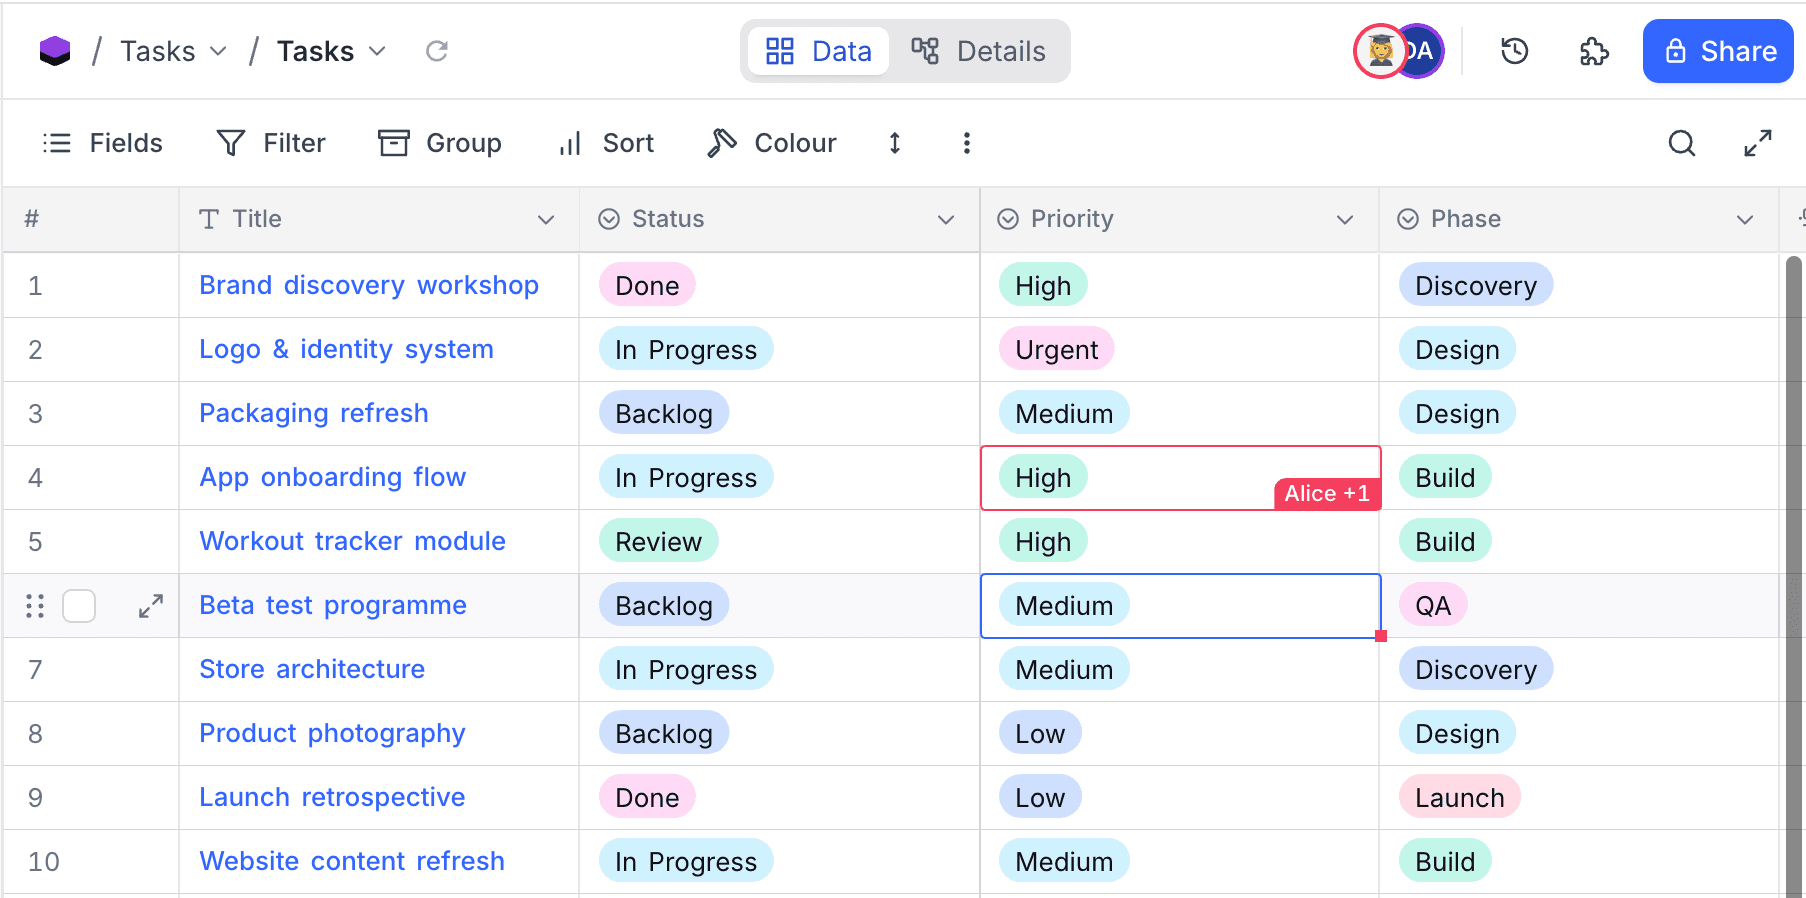This screenshot has height=898, width=1806.
Task: Click the Priority field type icon
Action: point(1008,219)
